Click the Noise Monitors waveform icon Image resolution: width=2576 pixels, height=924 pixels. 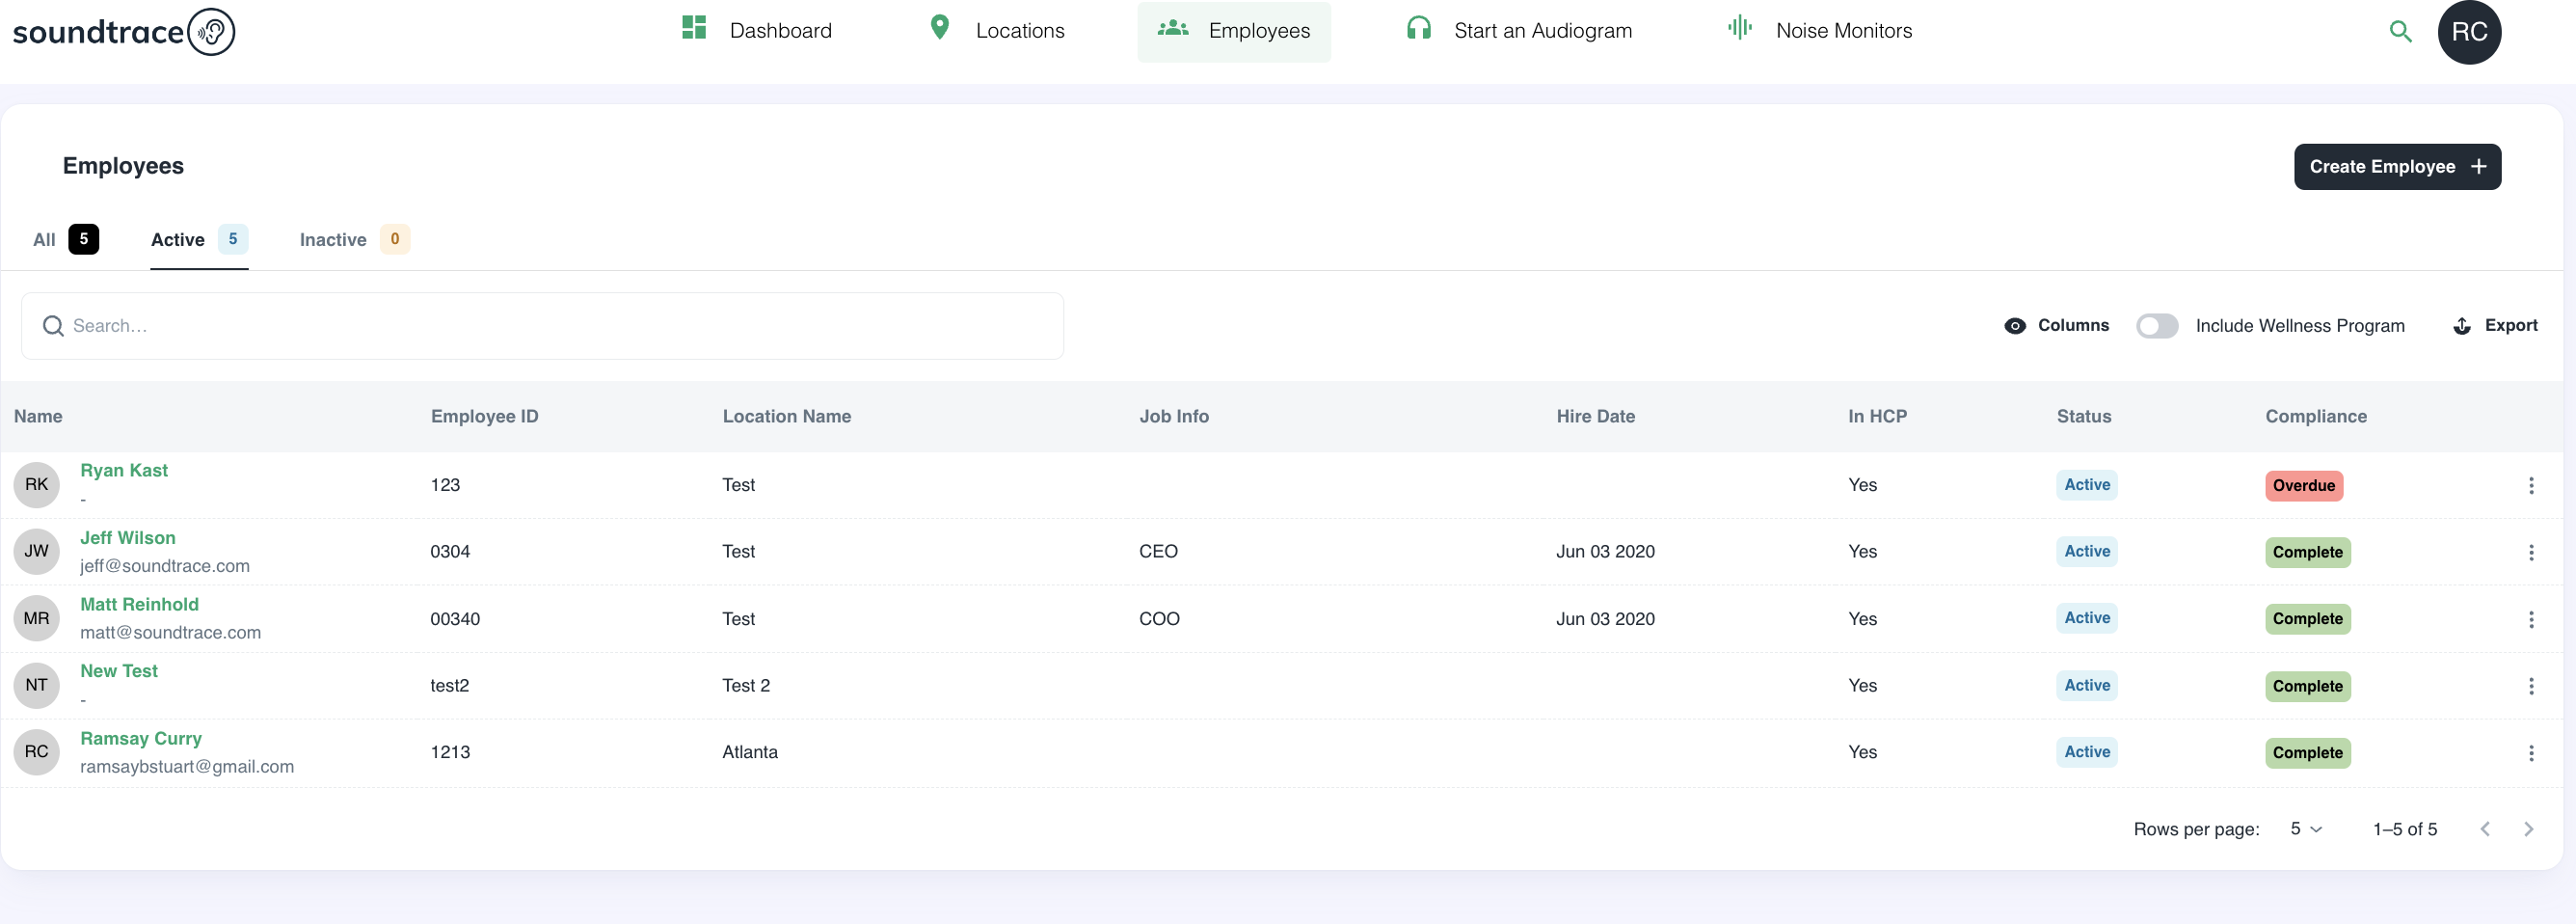tap(1739, 28)
